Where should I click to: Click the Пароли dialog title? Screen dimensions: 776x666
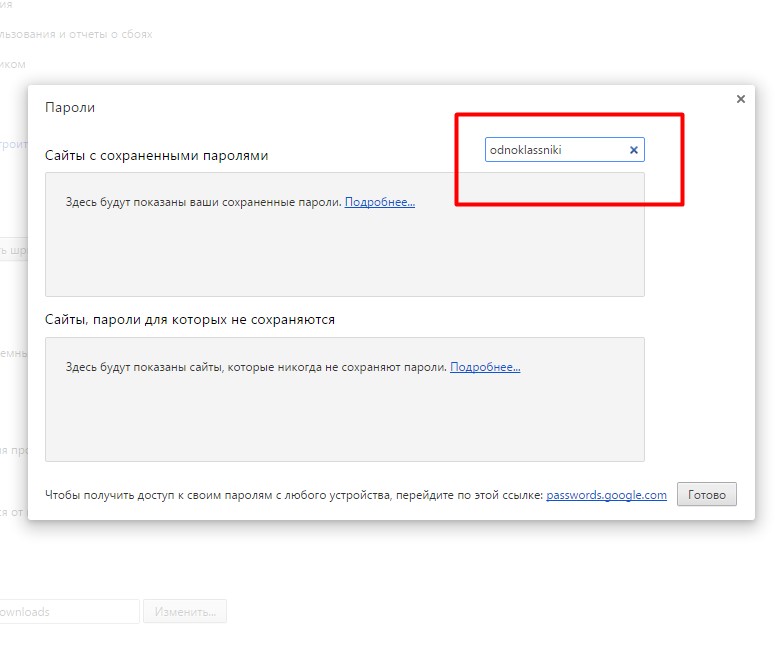pyautogui.click(x=70, y=107)
